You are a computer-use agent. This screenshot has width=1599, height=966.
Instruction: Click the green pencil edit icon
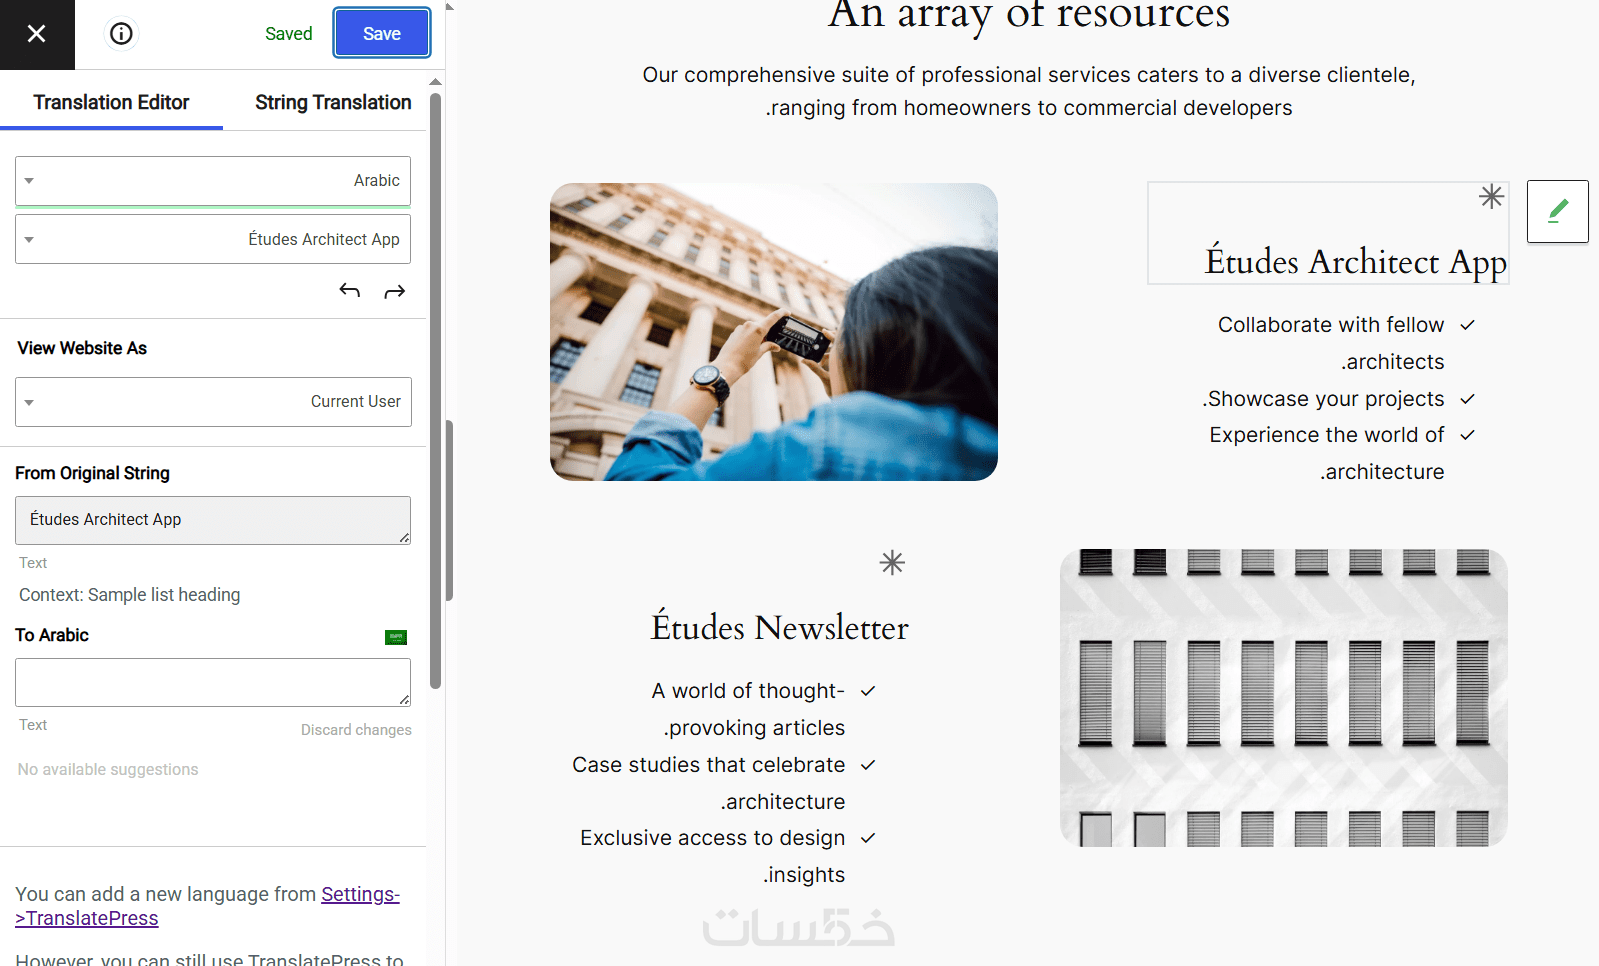pyautogui.click(x=1558, y=211)
